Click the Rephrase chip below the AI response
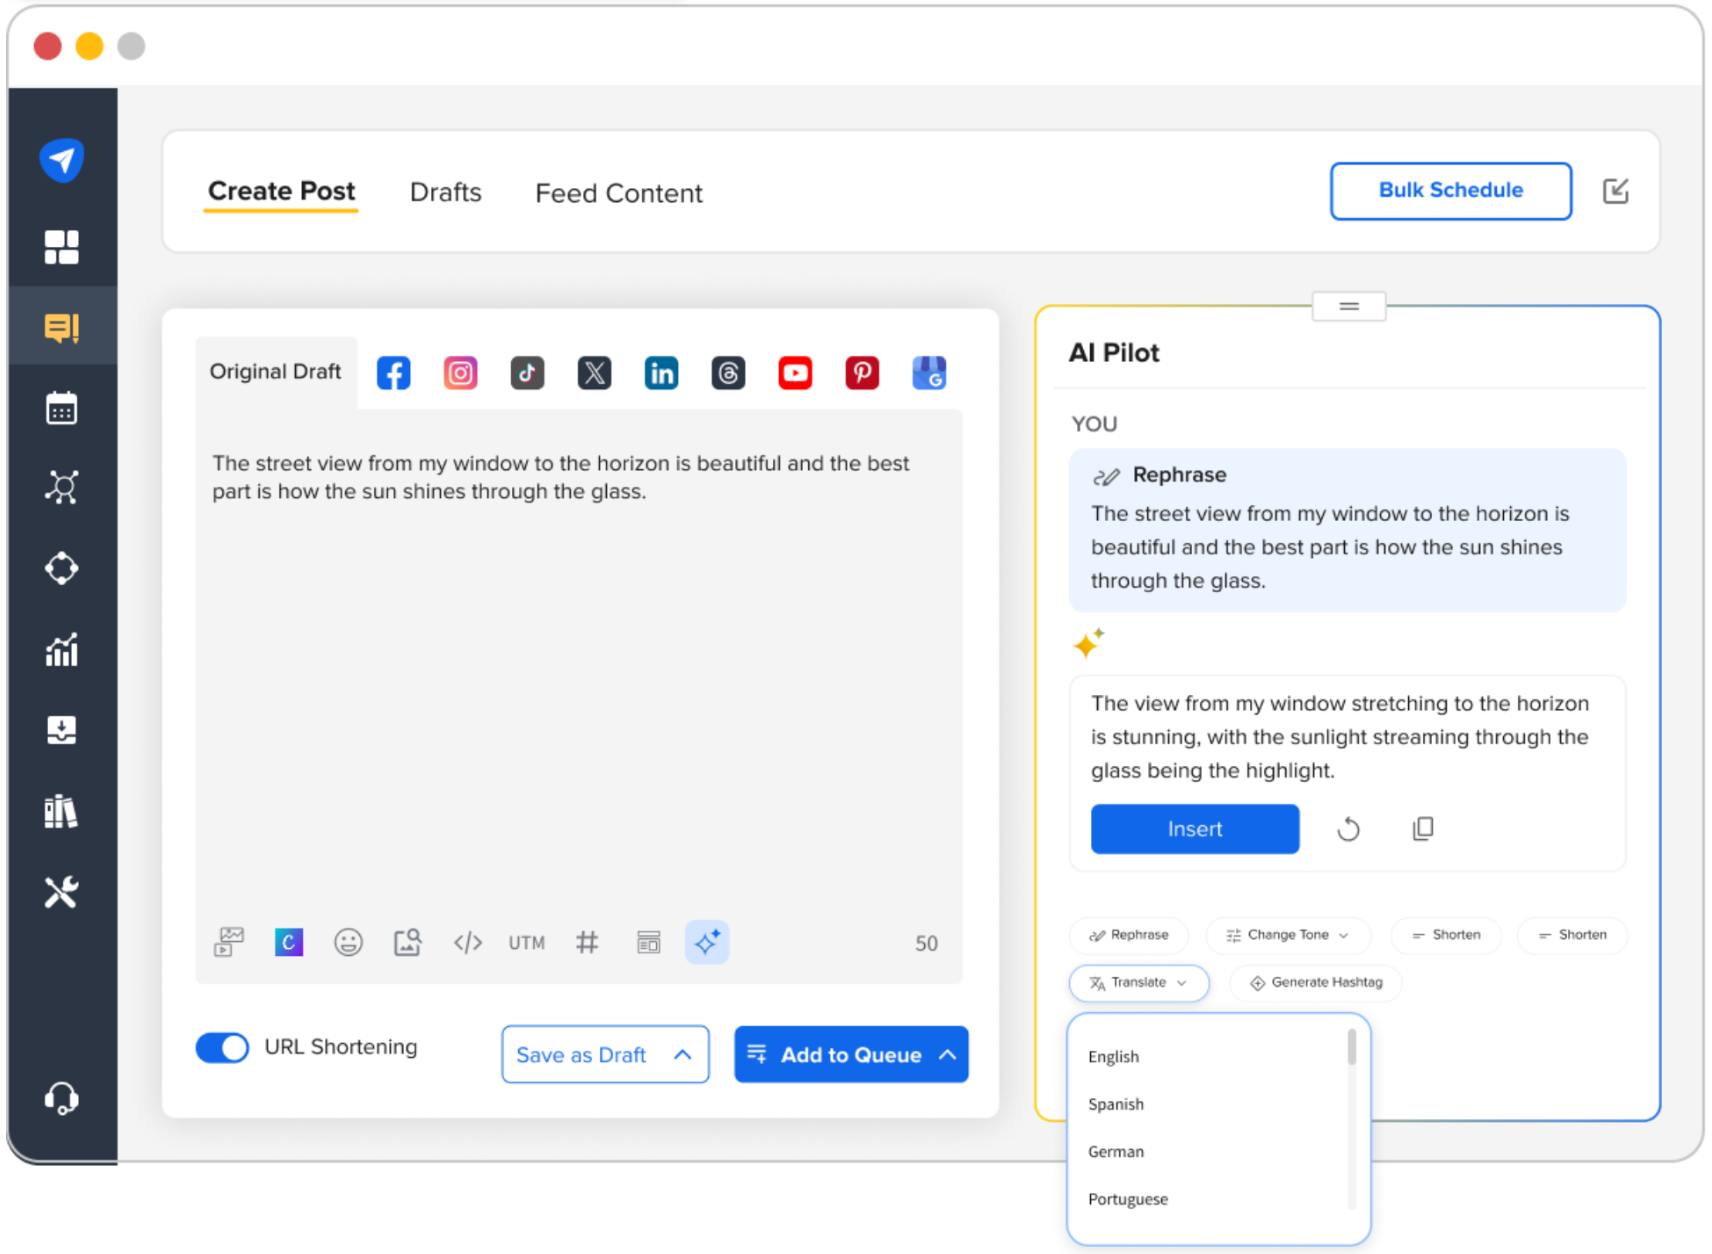The height and width of the screenshot is (1254, 1712). point(1129,935)
